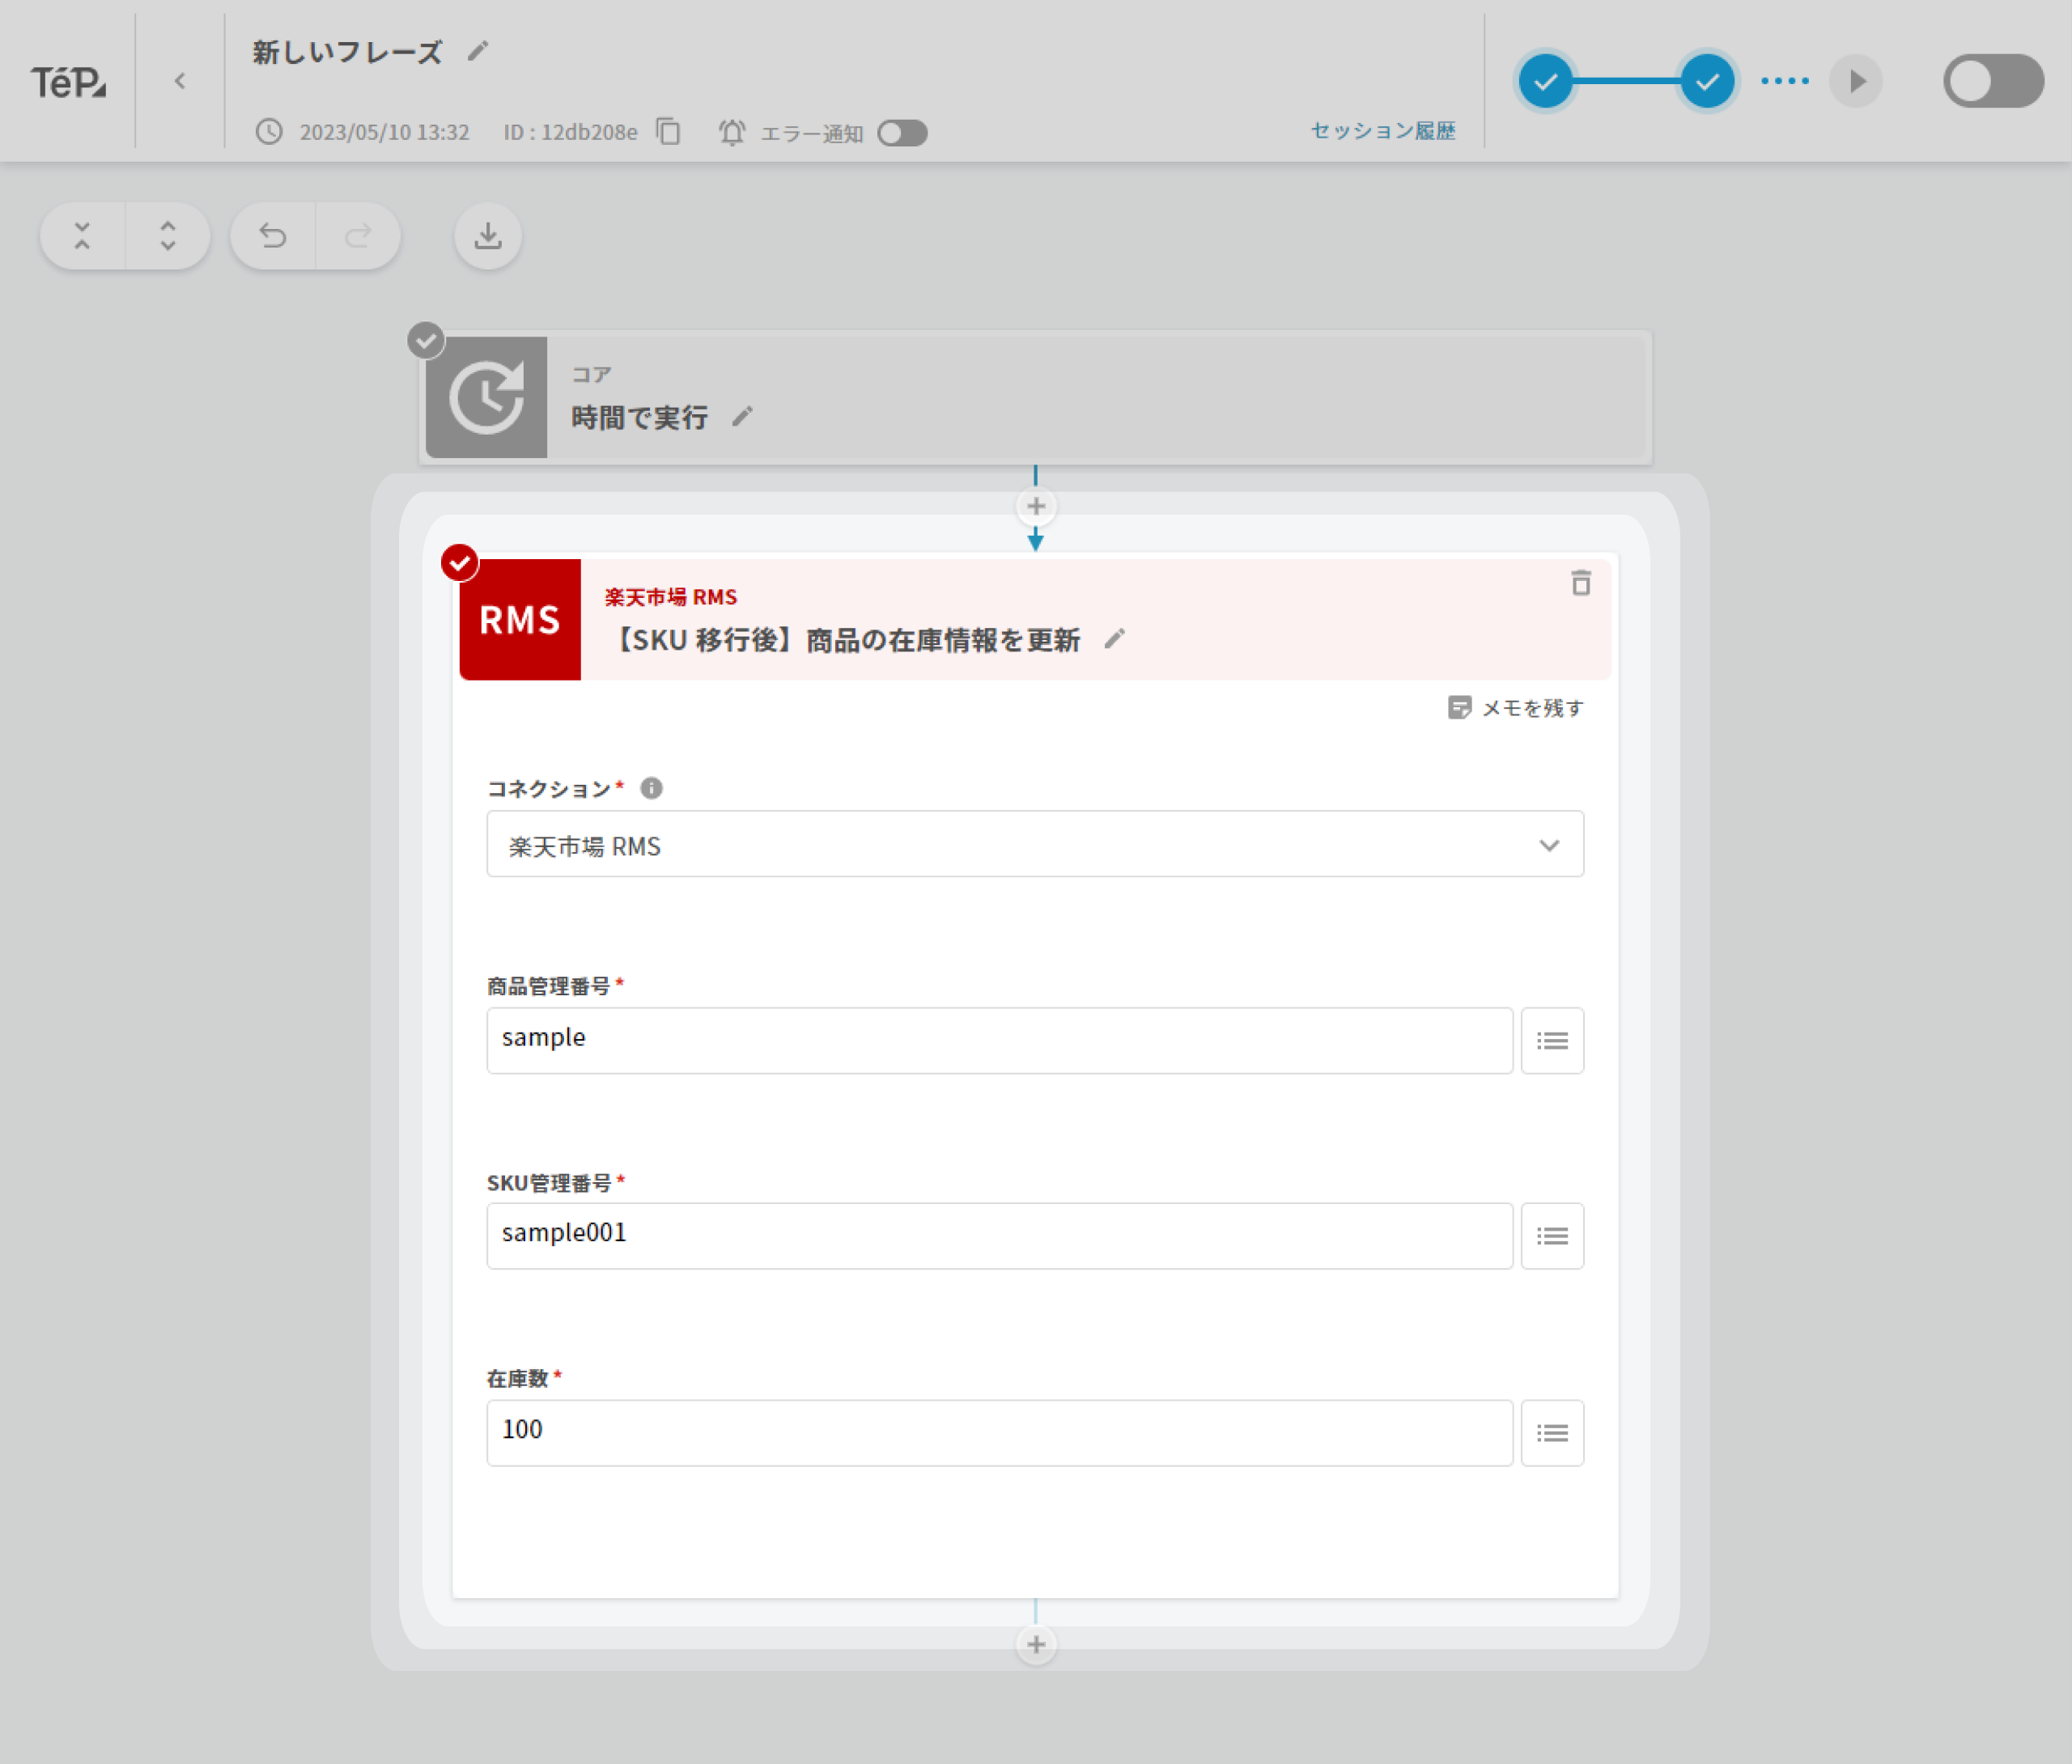The width and height of the screenshot is (2072, 1764).
Task: Click the download flow icon
Action: 488,236
